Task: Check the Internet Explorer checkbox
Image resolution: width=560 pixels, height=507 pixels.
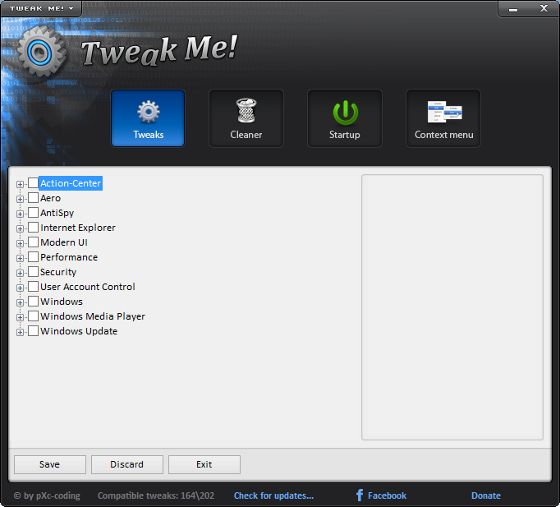Action: (x=33, y=227)
